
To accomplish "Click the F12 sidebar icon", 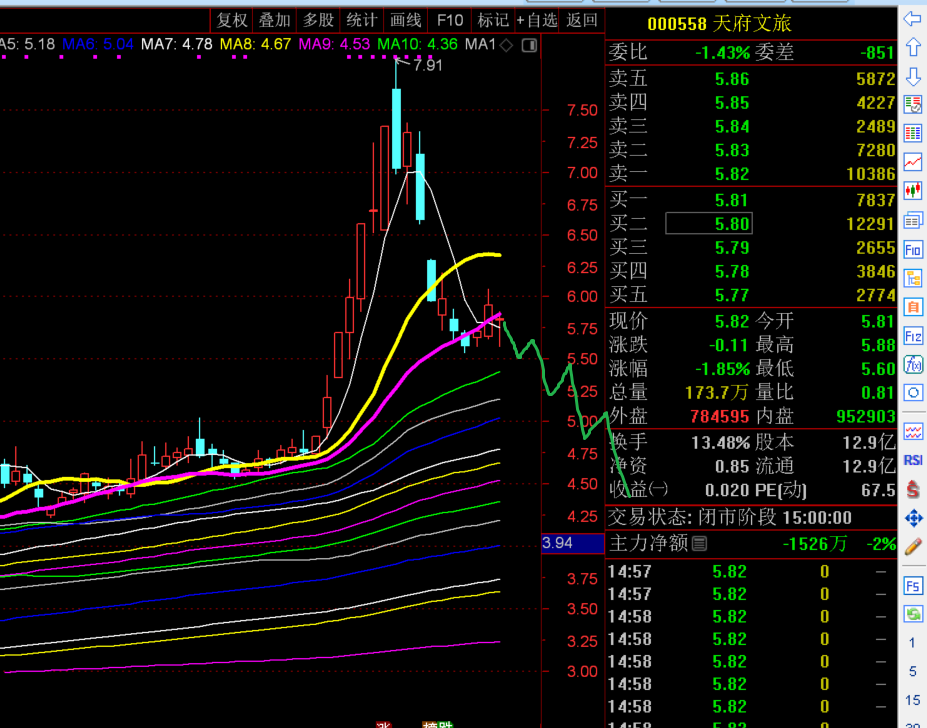I will 913,336.
